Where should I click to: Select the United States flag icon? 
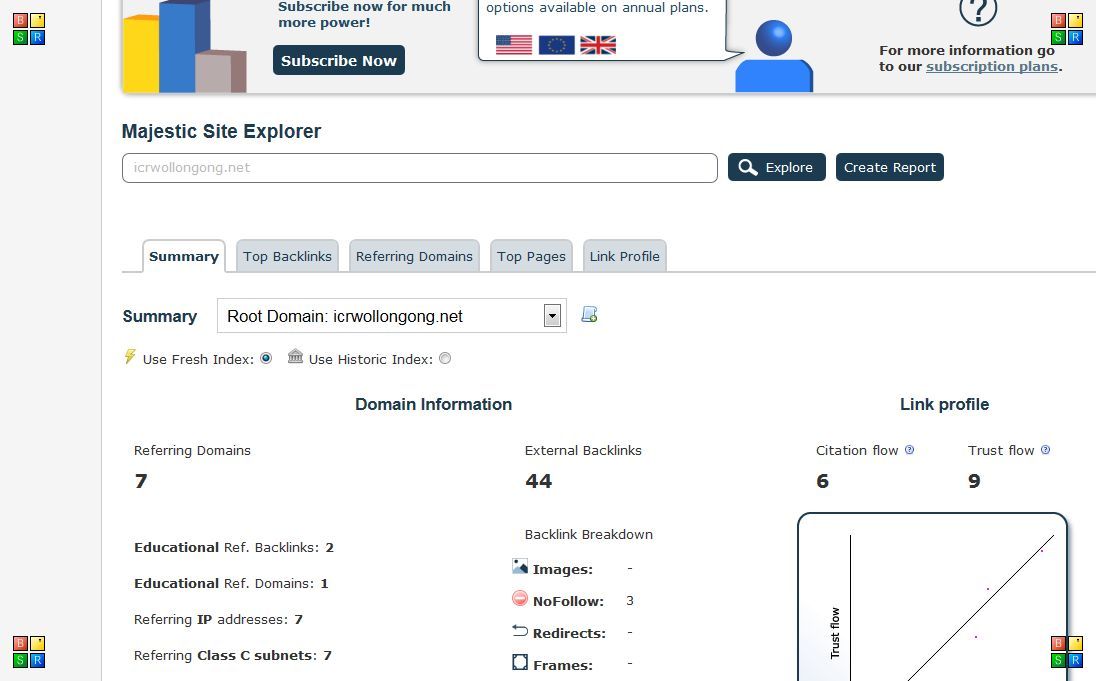click(x=514, y=45)
